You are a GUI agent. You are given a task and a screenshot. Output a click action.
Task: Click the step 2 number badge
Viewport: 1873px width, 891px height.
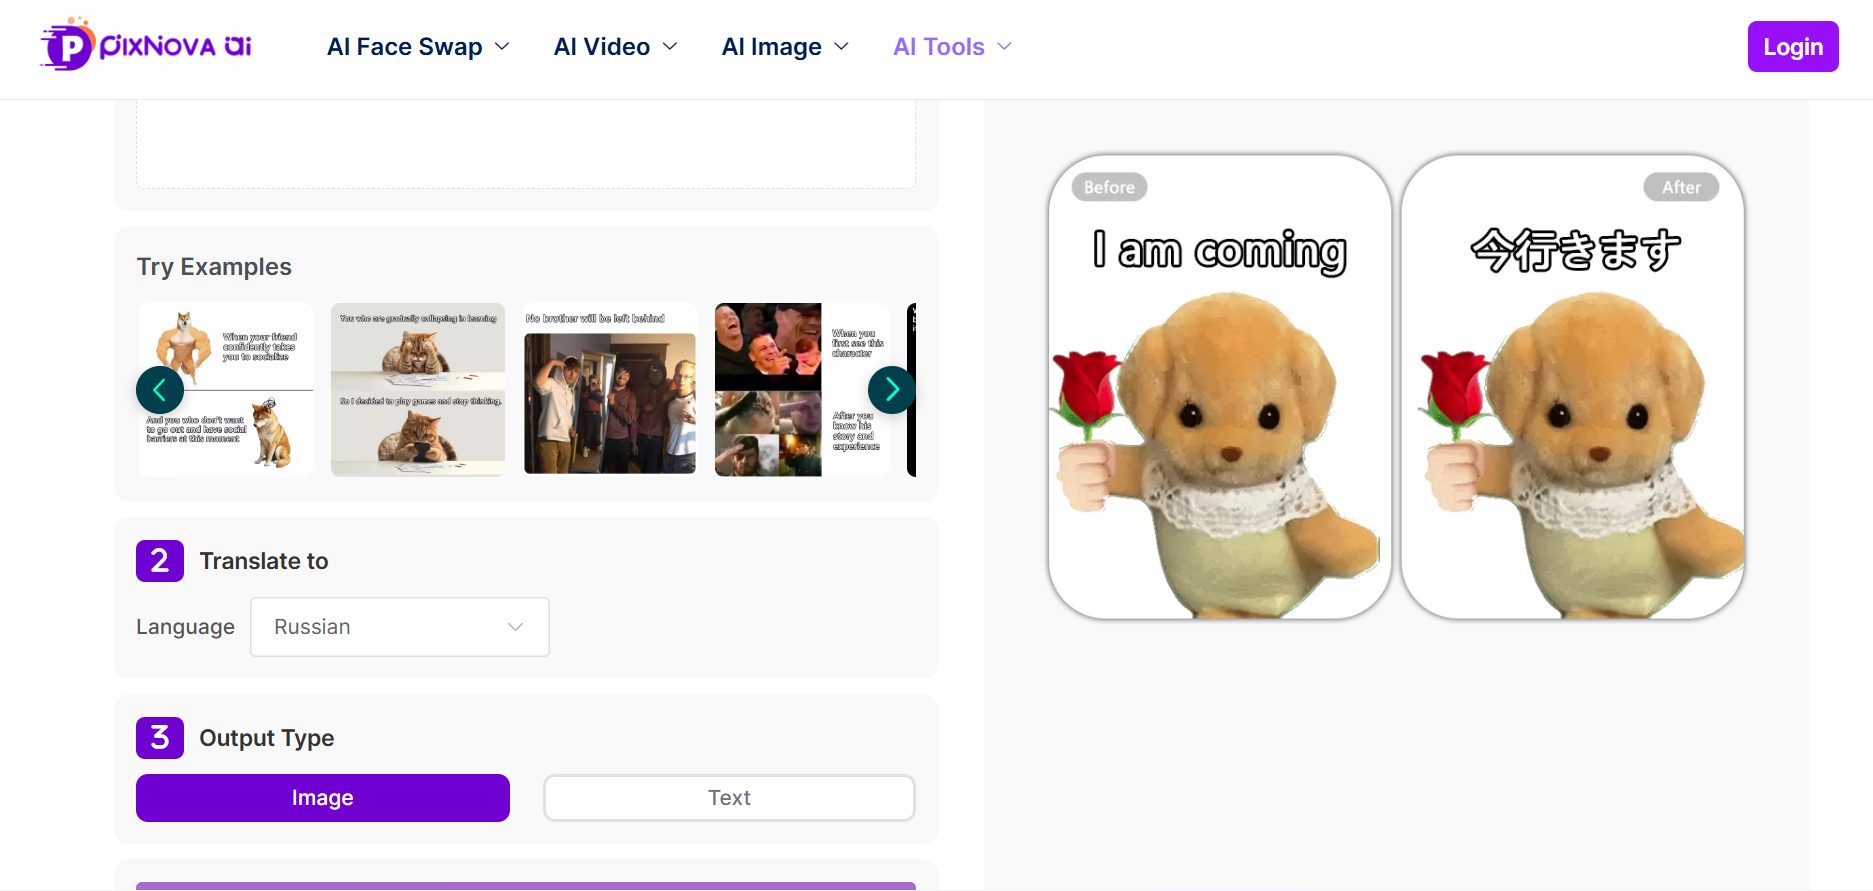(160, 561)
